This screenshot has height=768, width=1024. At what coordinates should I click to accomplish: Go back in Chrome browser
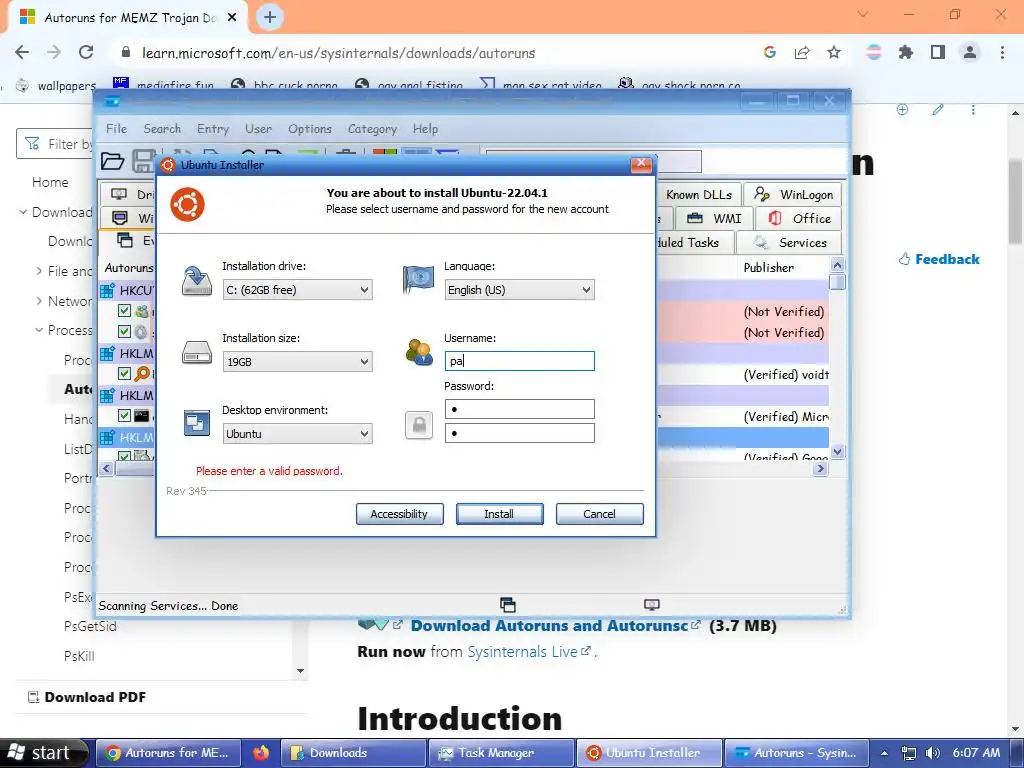click(22, 52)
